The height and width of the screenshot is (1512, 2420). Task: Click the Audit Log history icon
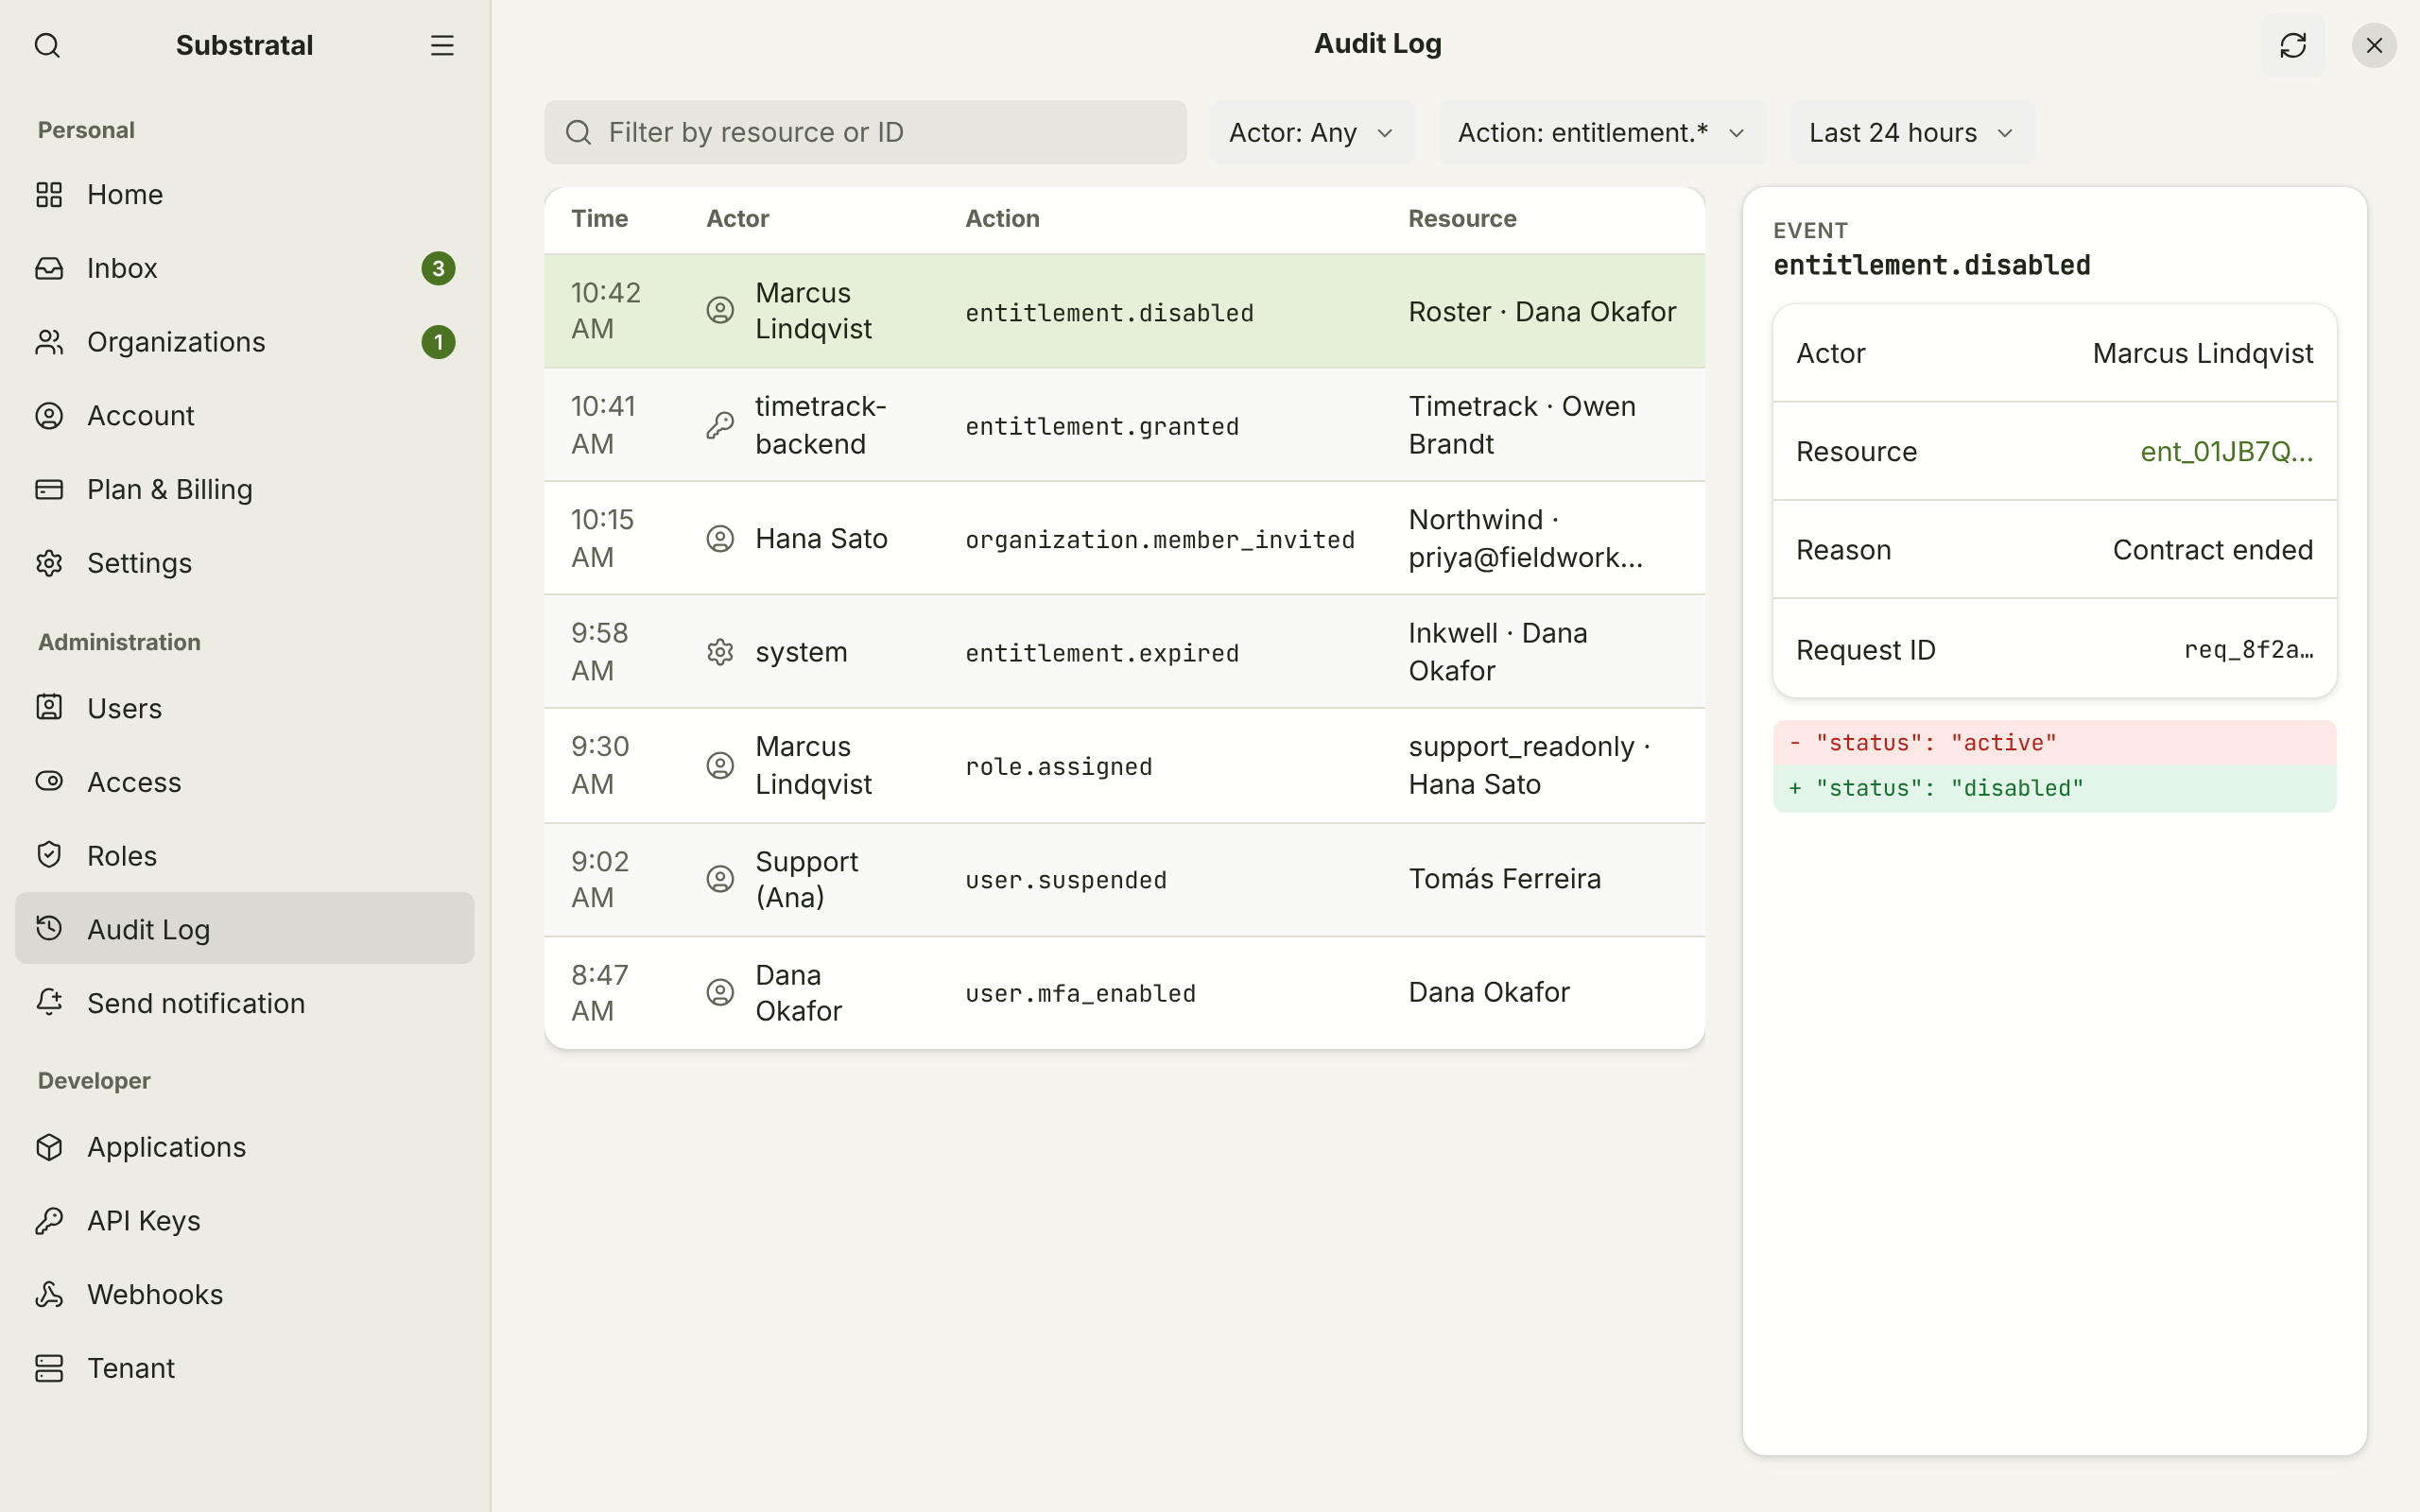click(x=49, y=929)
